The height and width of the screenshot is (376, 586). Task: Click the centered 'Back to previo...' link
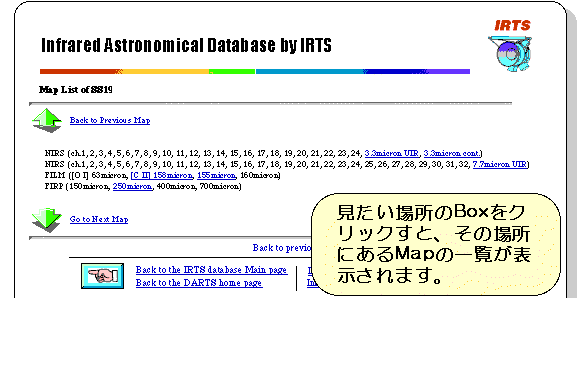coord(282,248)
